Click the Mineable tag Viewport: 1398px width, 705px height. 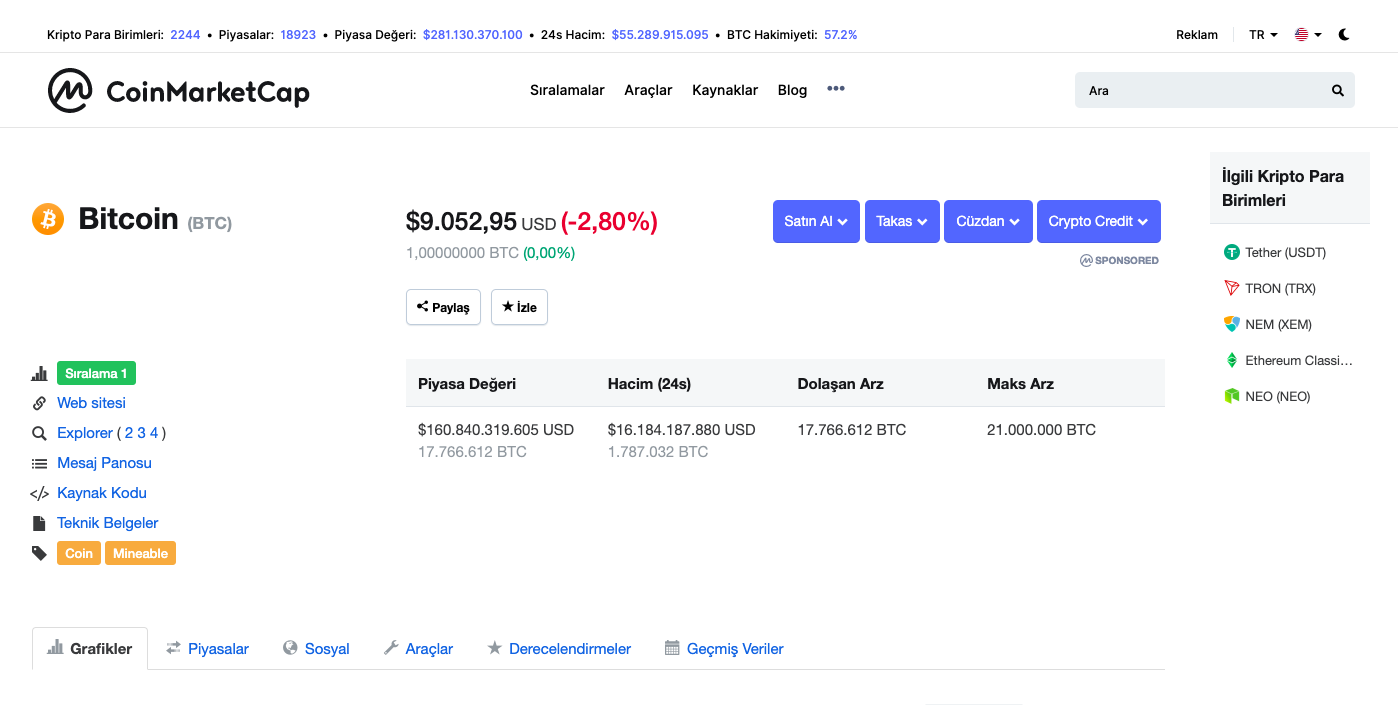140,553
